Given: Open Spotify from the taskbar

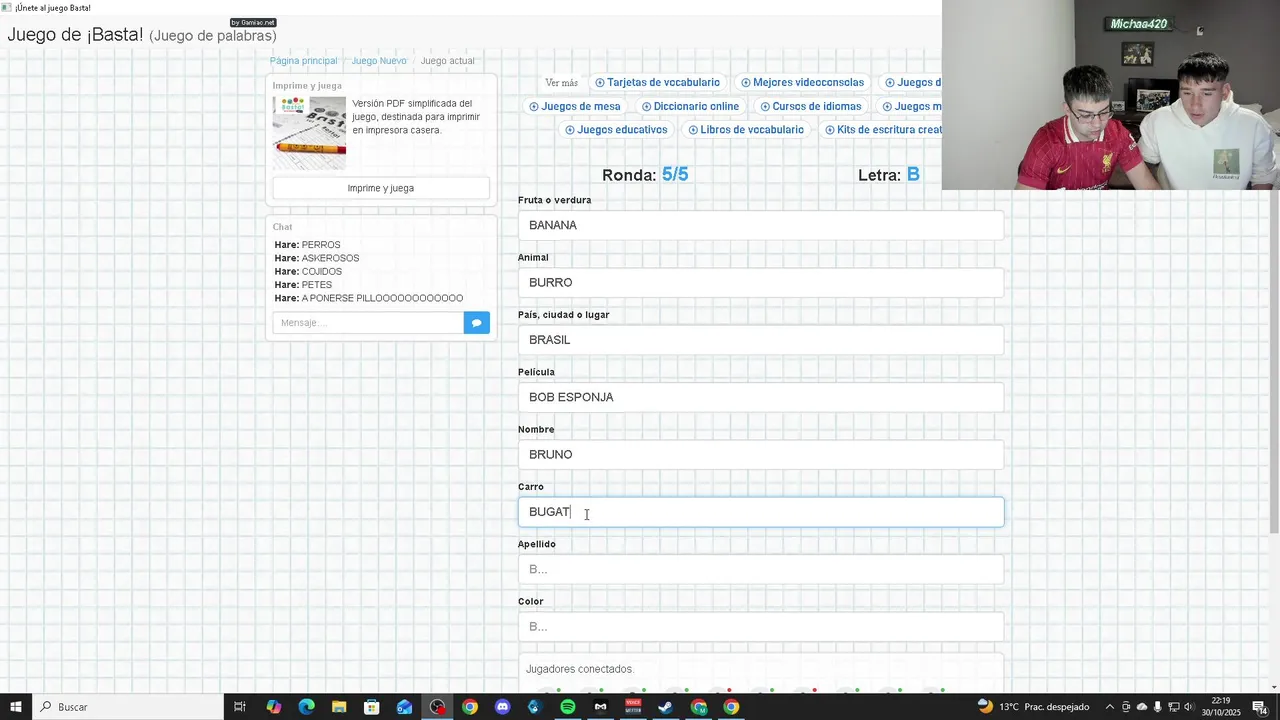Looking at the screenshot, I should coord(568,707).
